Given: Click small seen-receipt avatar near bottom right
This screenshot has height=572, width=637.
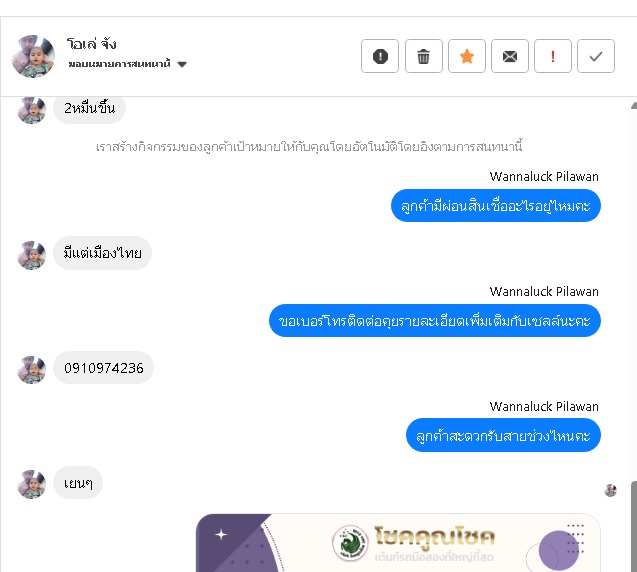Looking at the screenshot, I should tap(610, 490).
